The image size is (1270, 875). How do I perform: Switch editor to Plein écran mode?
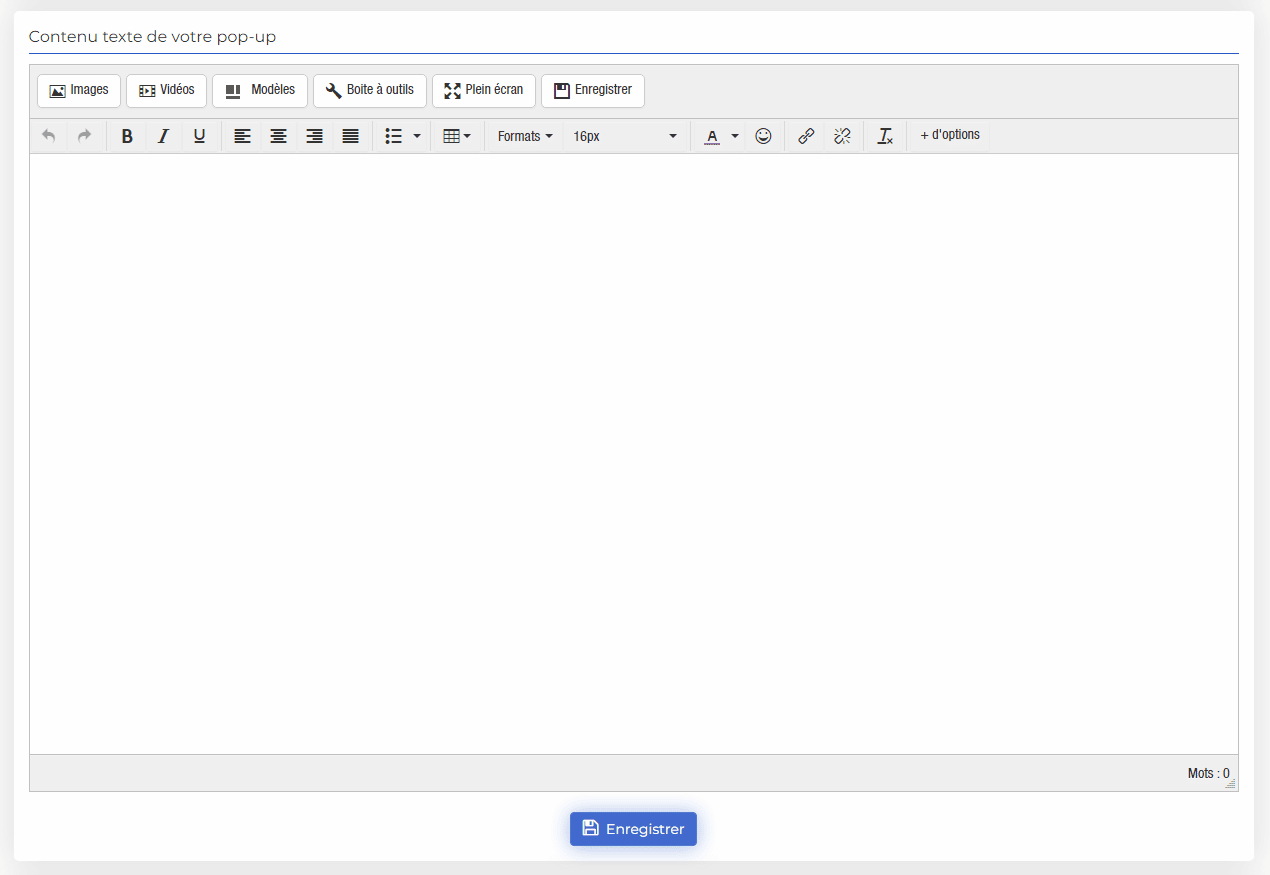click(x=484, y=90)
